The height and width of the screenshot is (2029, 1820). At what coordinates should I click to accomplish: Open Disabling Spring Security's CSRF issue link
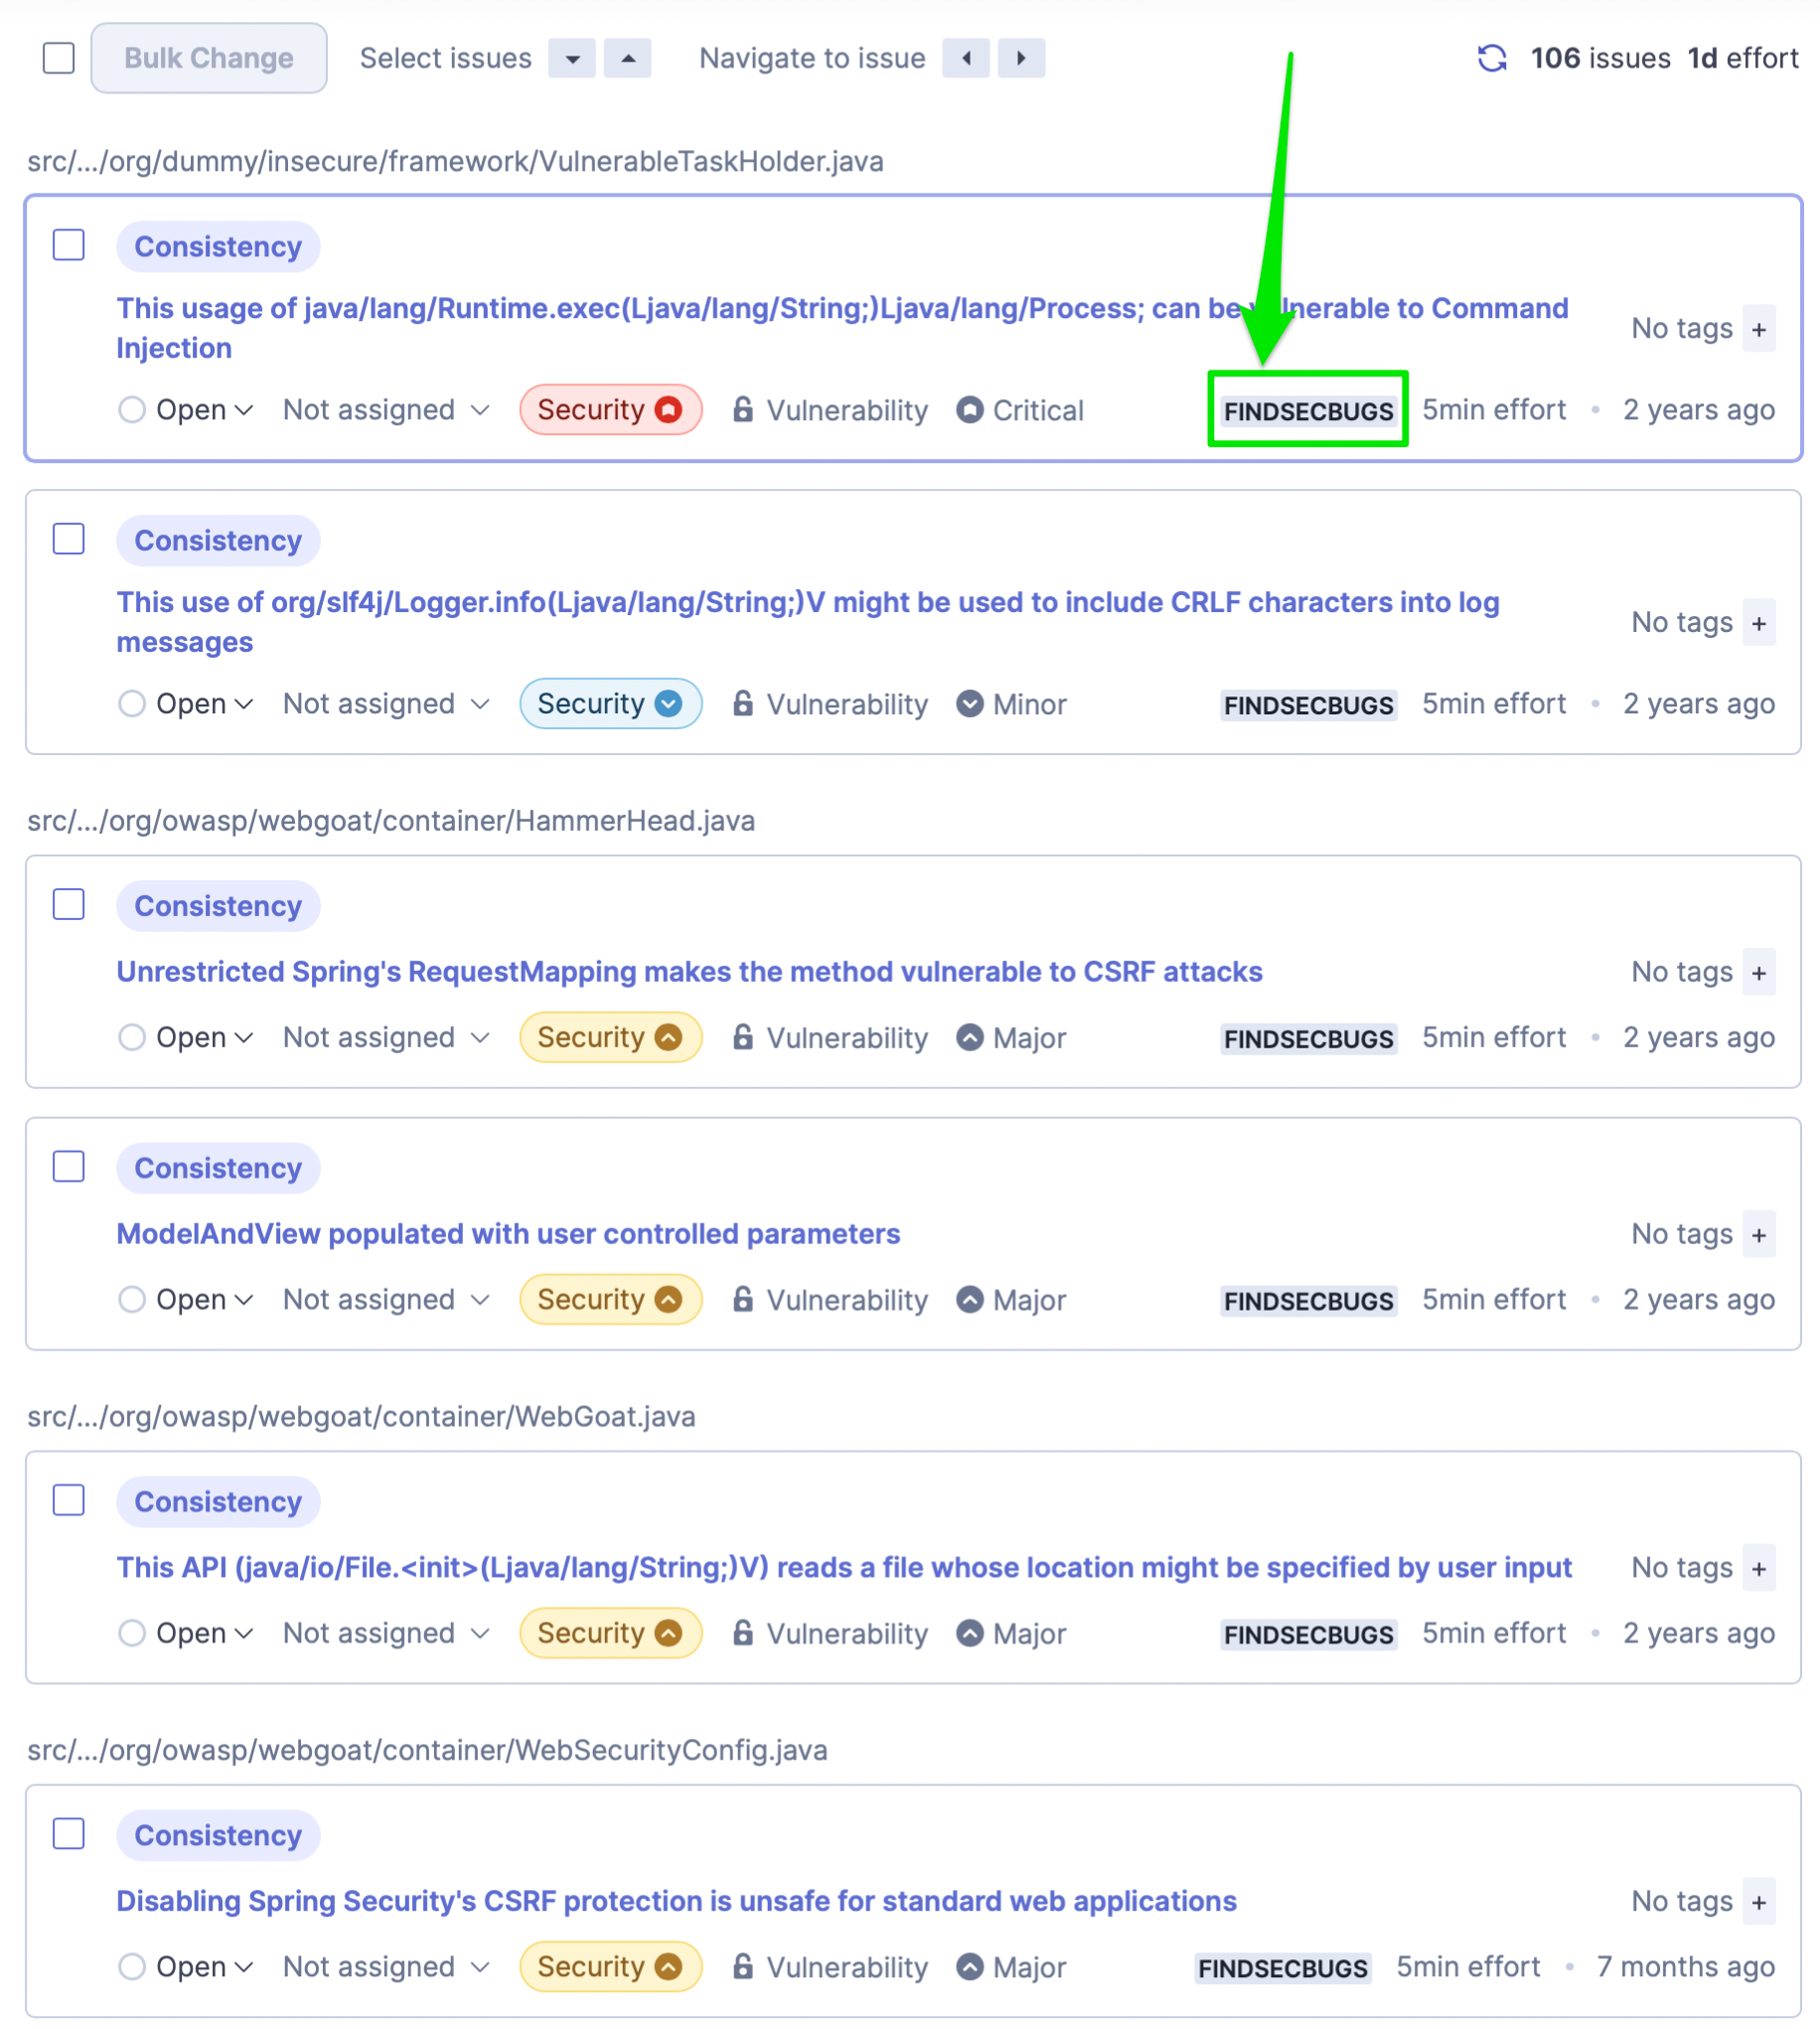(x=676, y=1901)
